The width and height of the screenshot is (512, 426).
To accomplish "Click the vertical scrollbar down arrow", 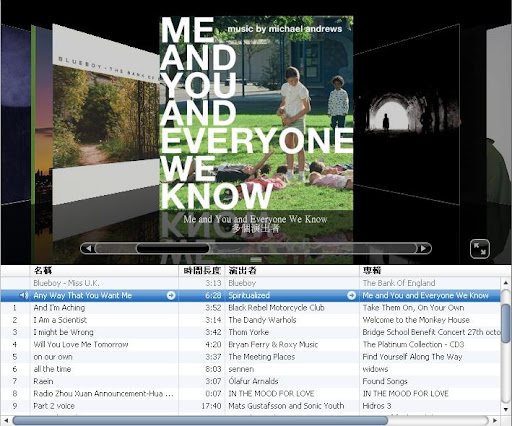I will coord(506,409).
